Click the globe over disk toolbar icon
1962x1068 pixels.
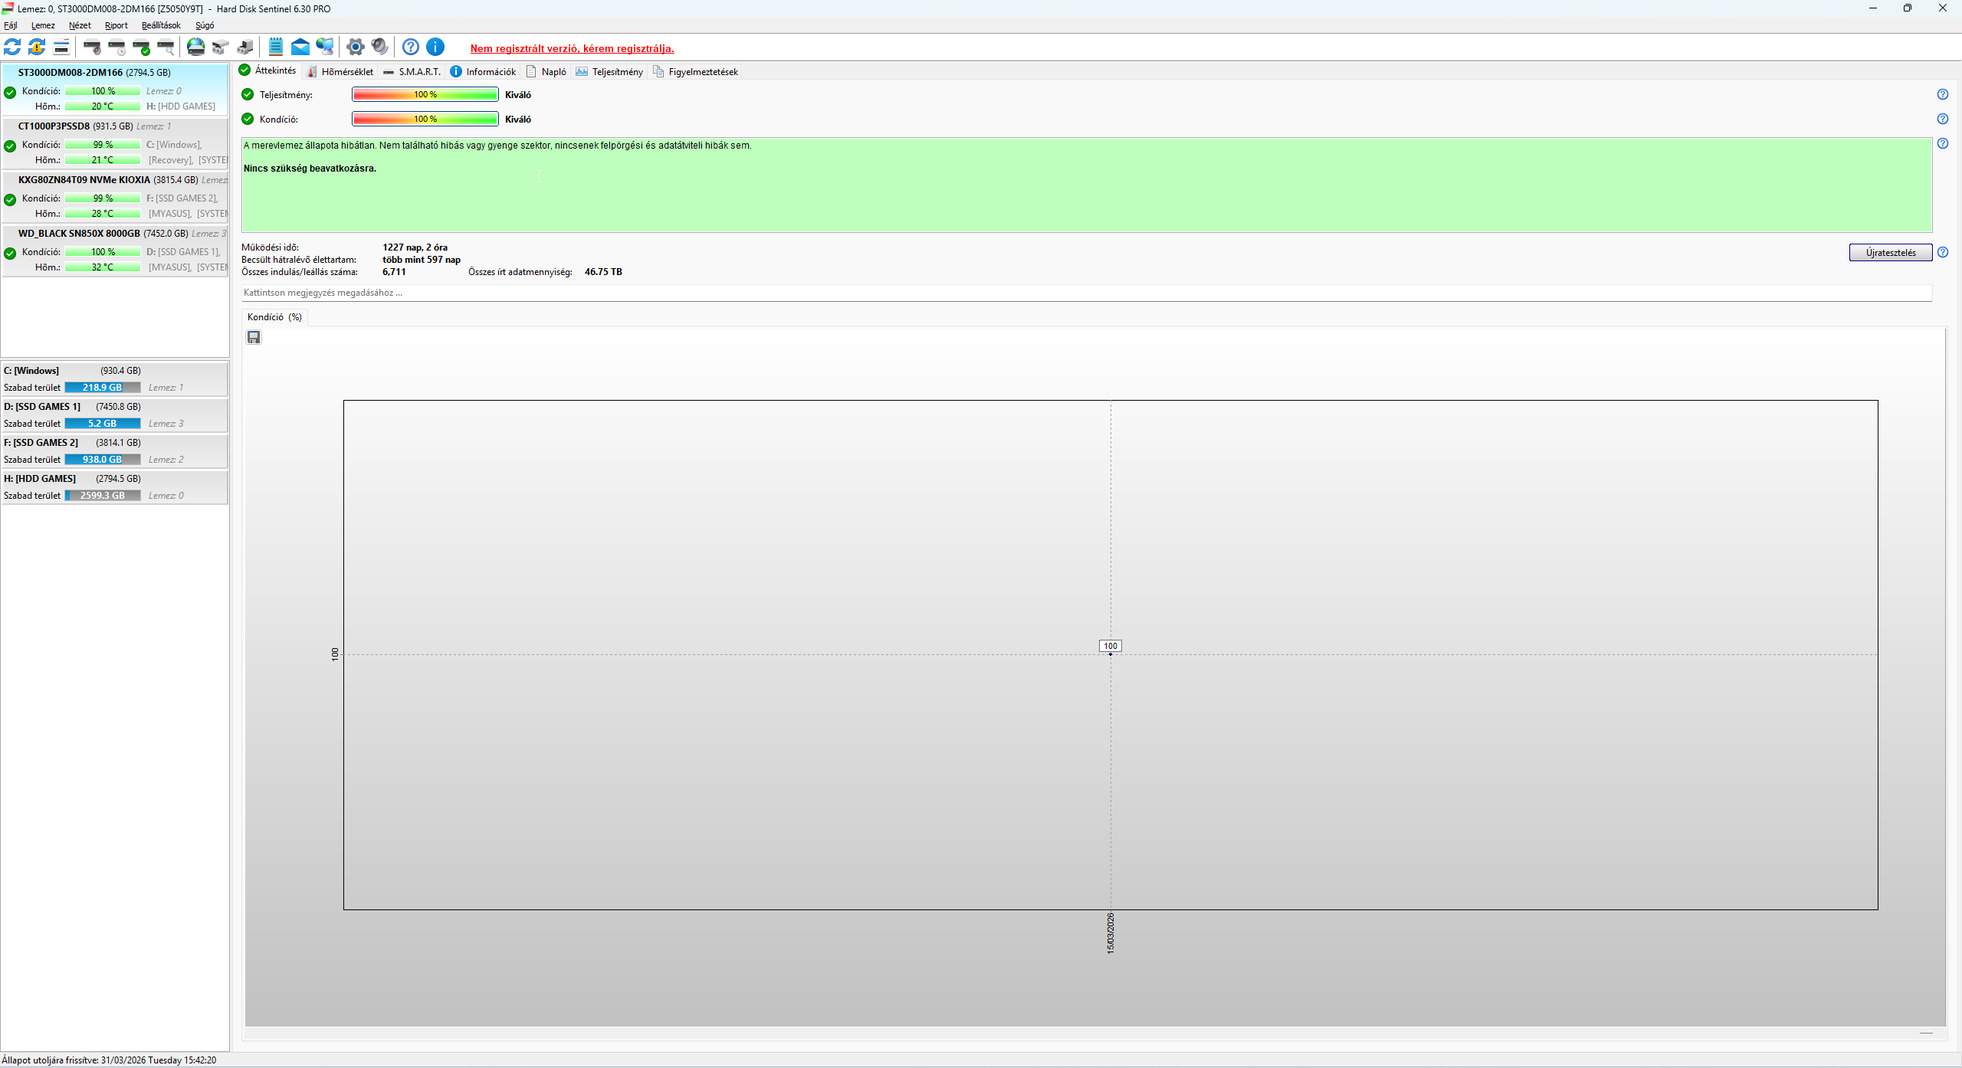click(x=196, y=47)
